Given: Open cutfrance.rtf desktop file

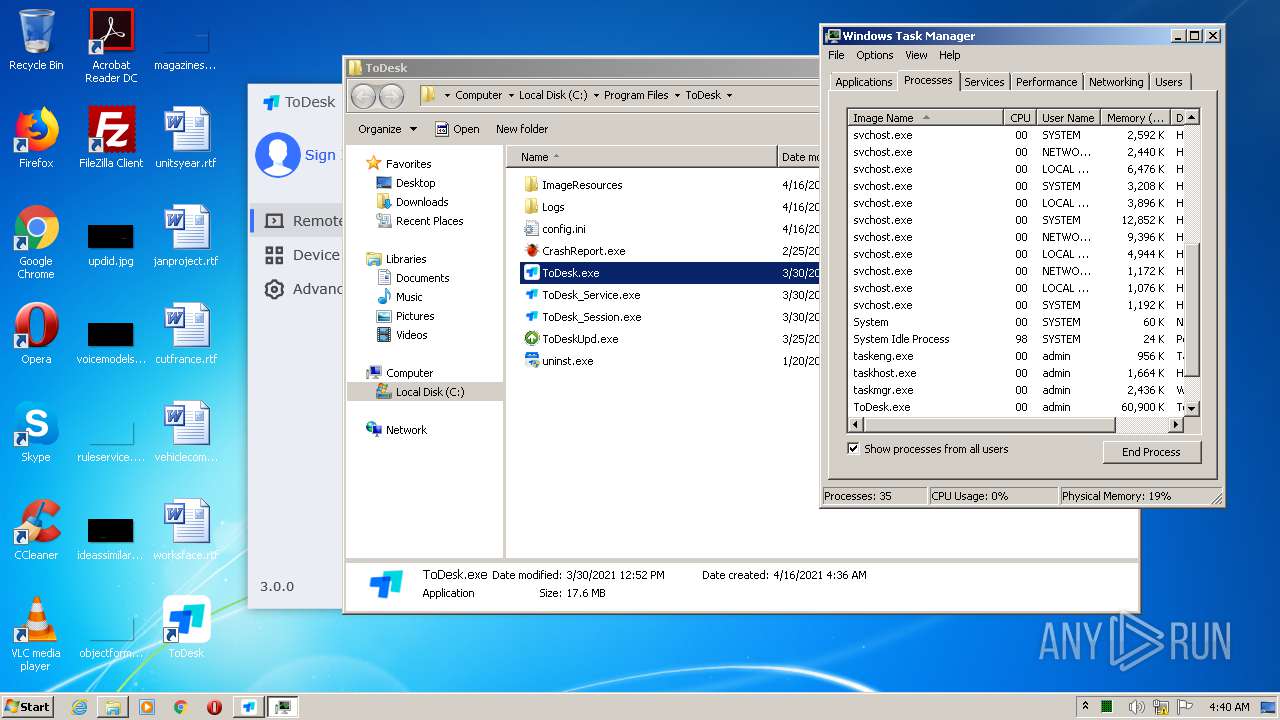Looking at the screenshot, I should pos(186,333).
